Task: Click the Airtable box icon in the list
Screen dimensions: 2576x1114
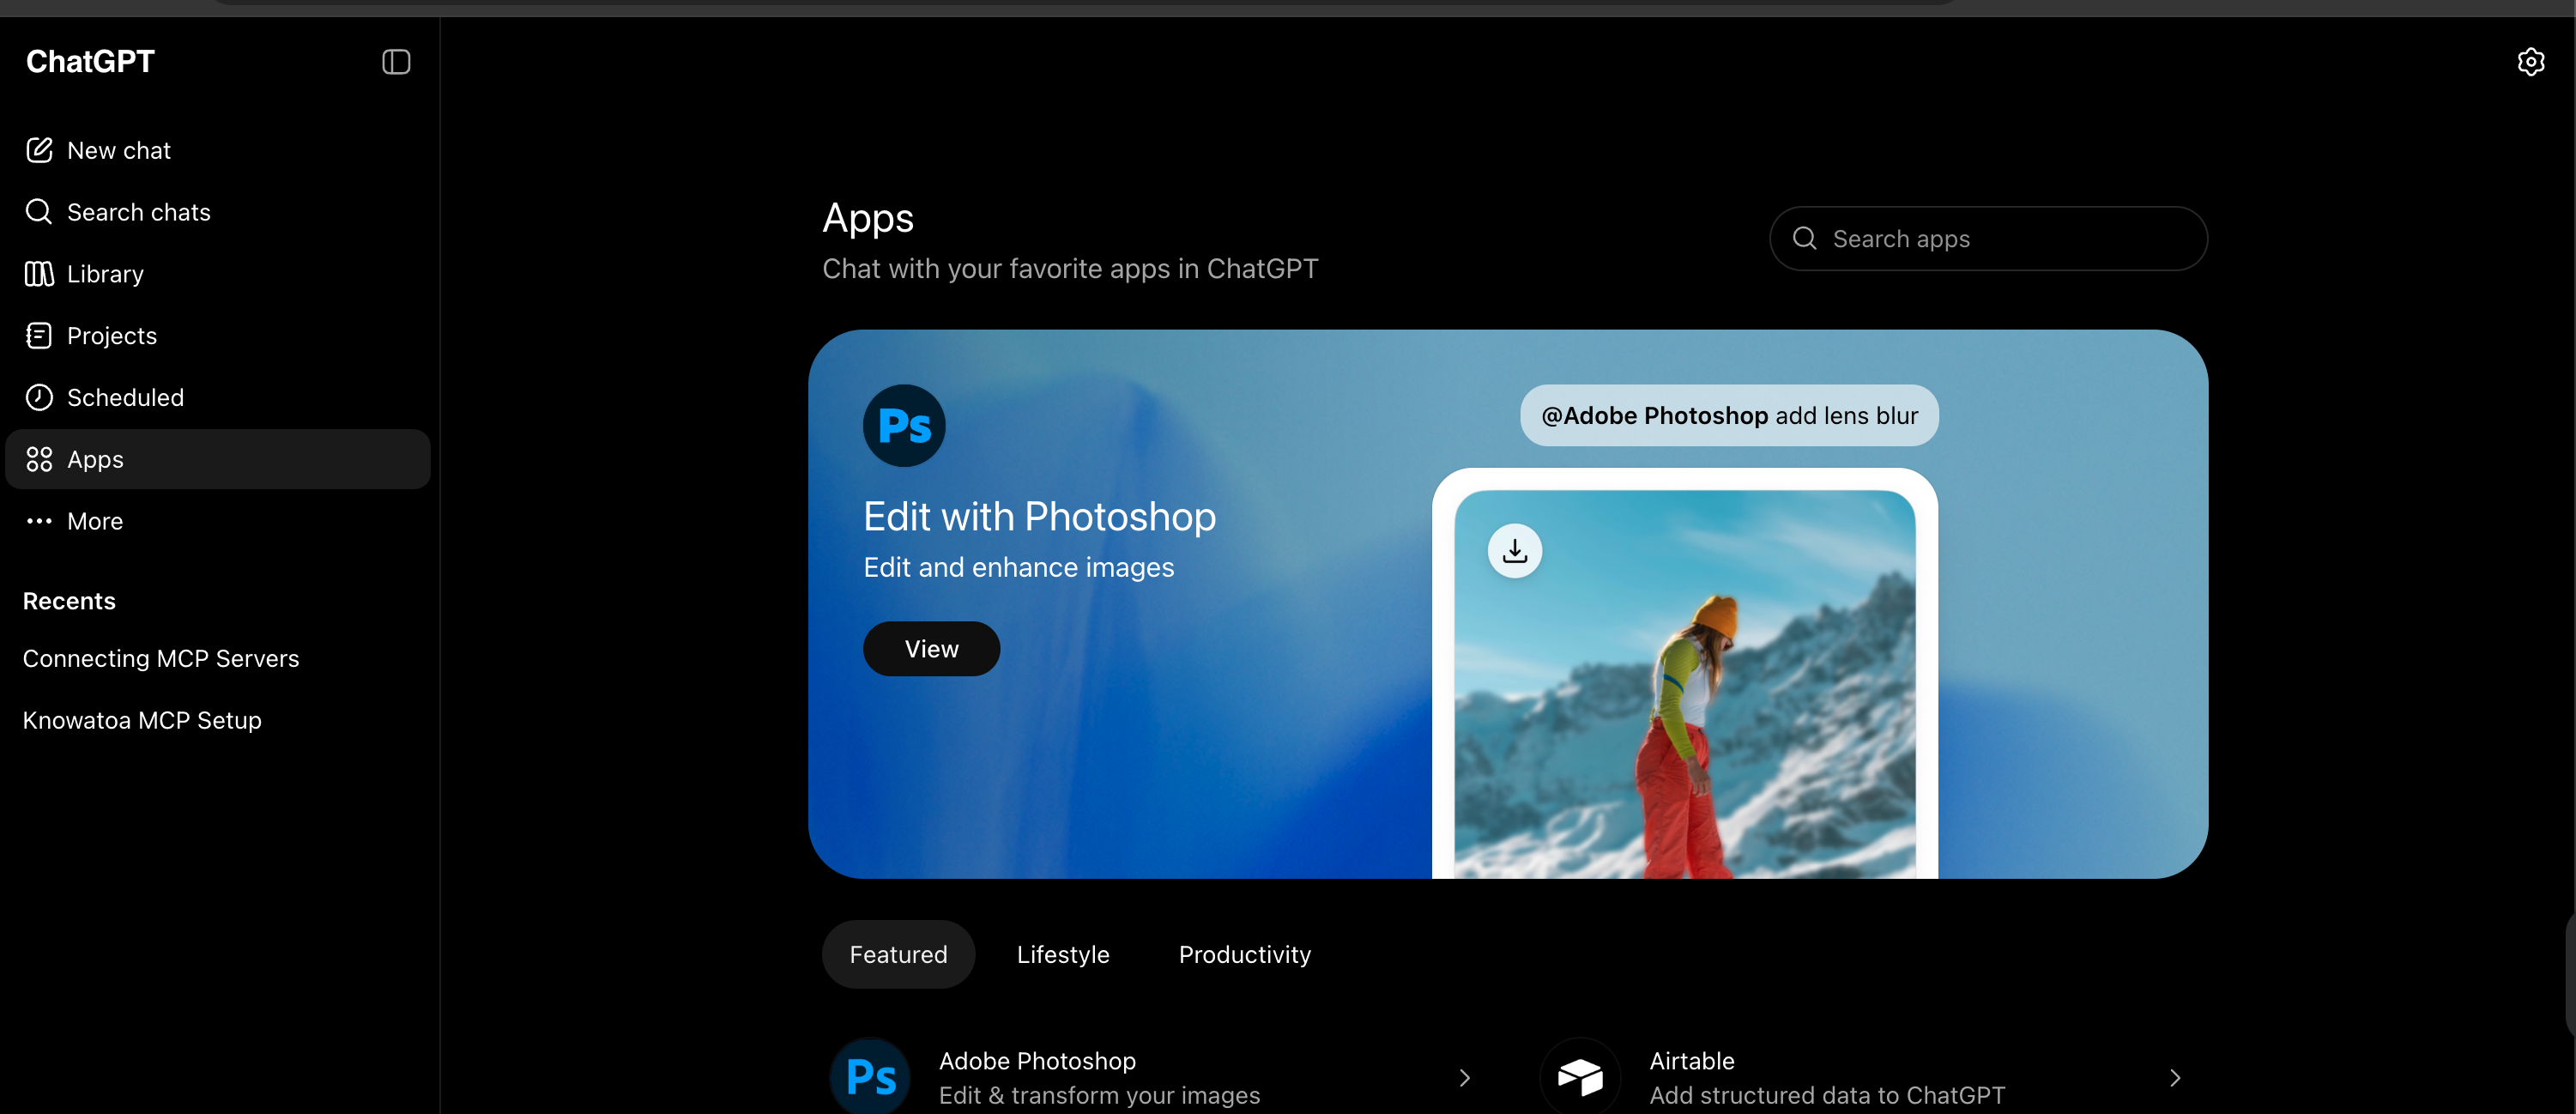Action: point(1580,1077)
